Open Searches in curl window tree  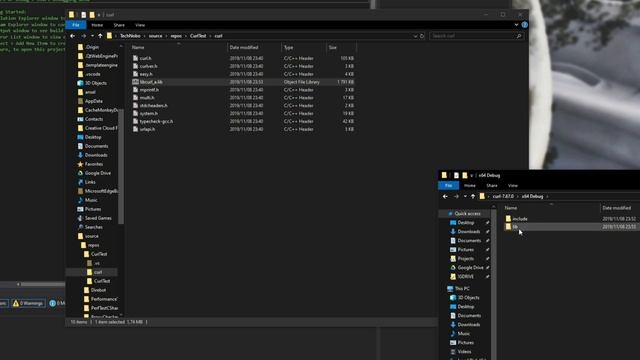point(93,227)
